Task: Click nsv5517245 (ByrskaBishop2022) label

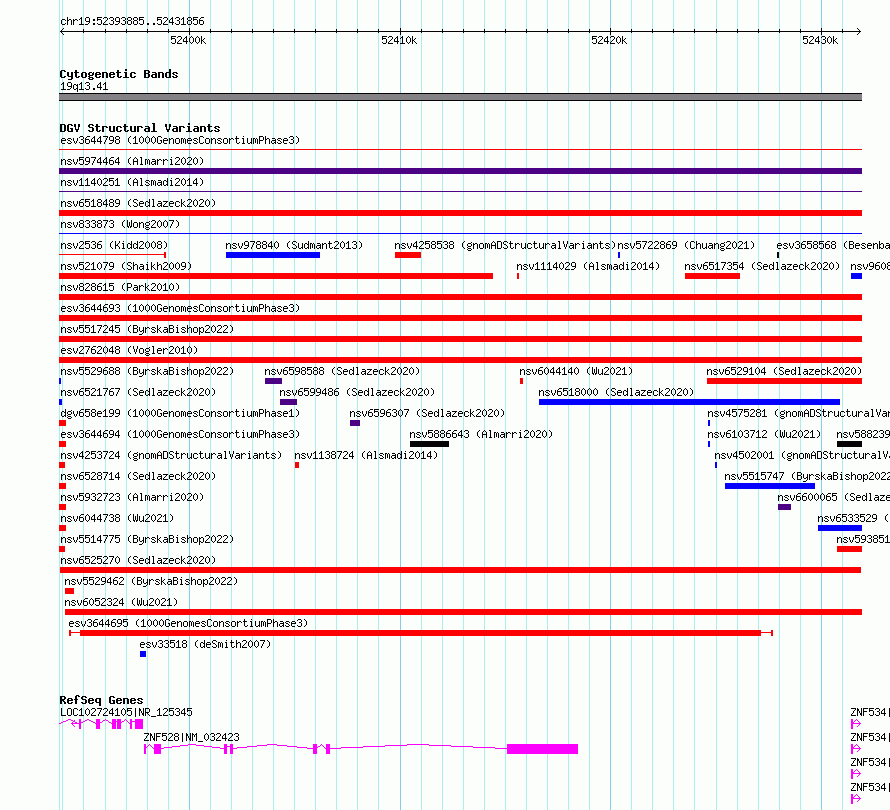Action: [x=147, y=329]
